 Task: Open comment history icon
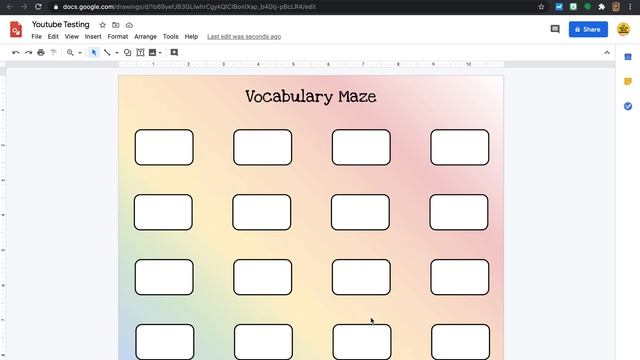pos(555,29)
